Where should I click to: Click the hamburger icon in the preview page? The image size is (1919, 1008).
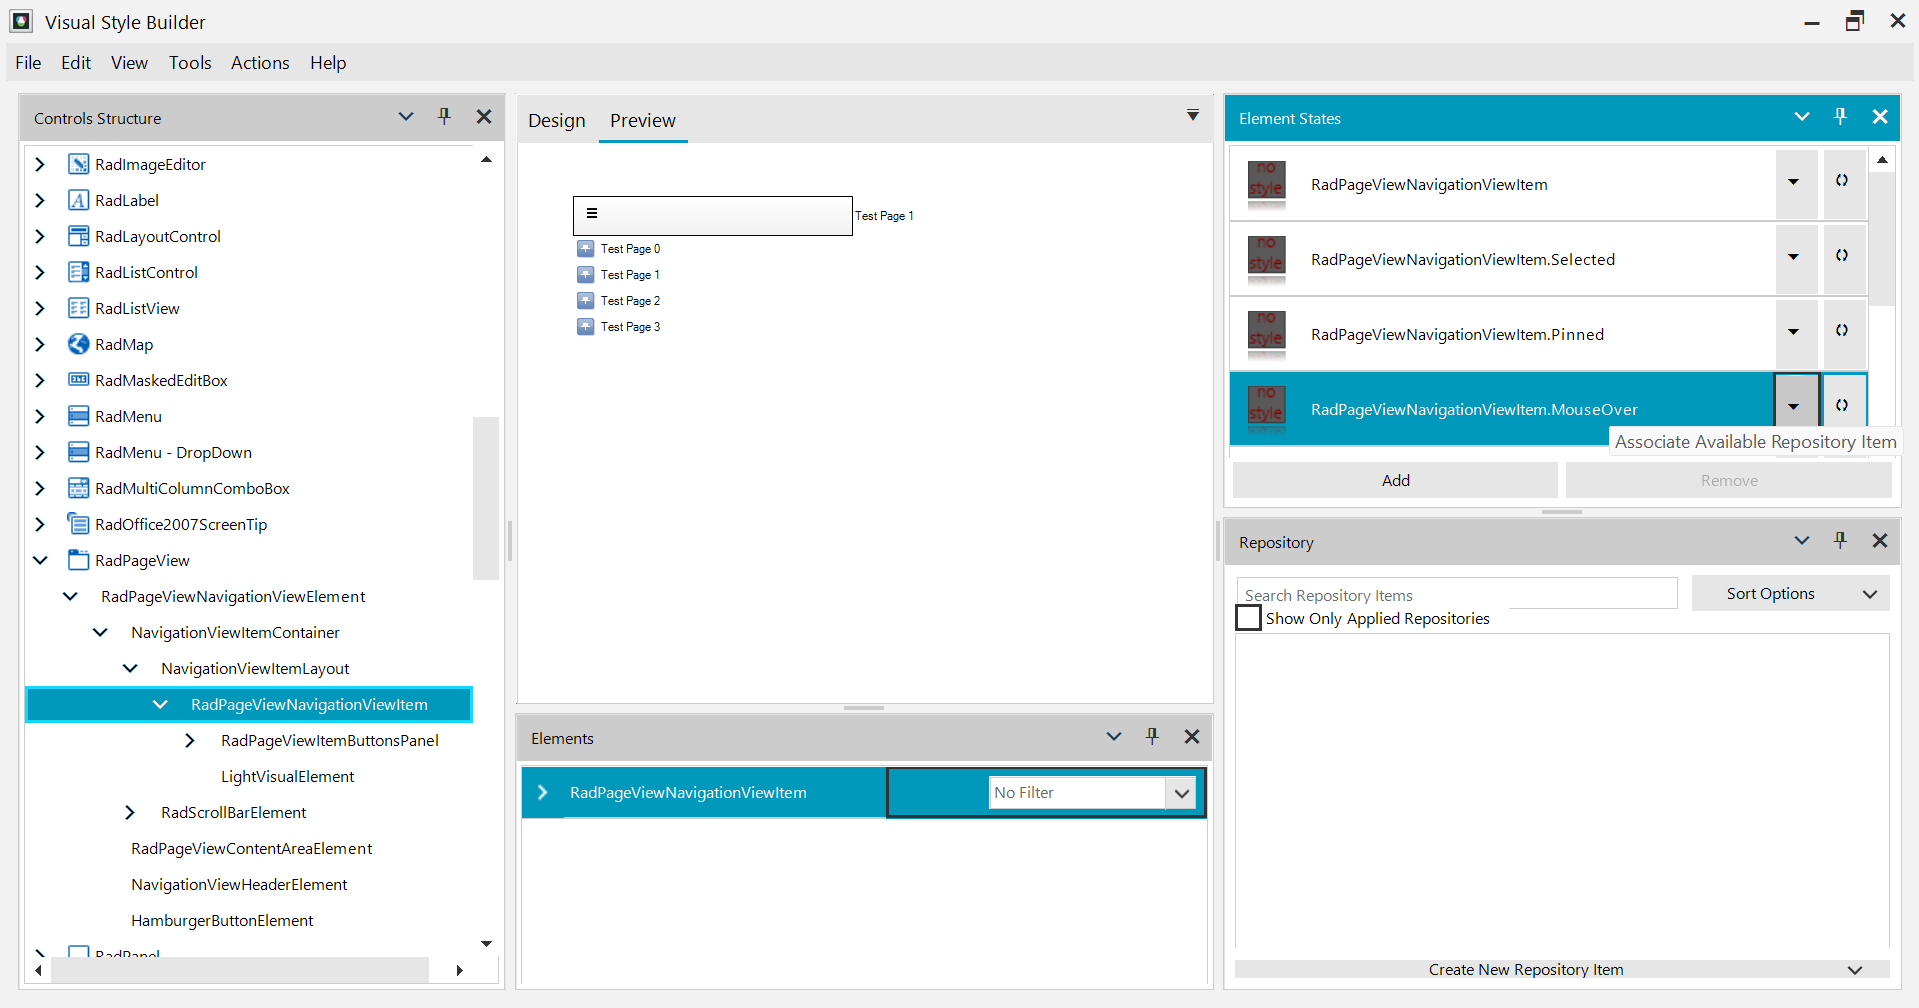click(592, 212)
